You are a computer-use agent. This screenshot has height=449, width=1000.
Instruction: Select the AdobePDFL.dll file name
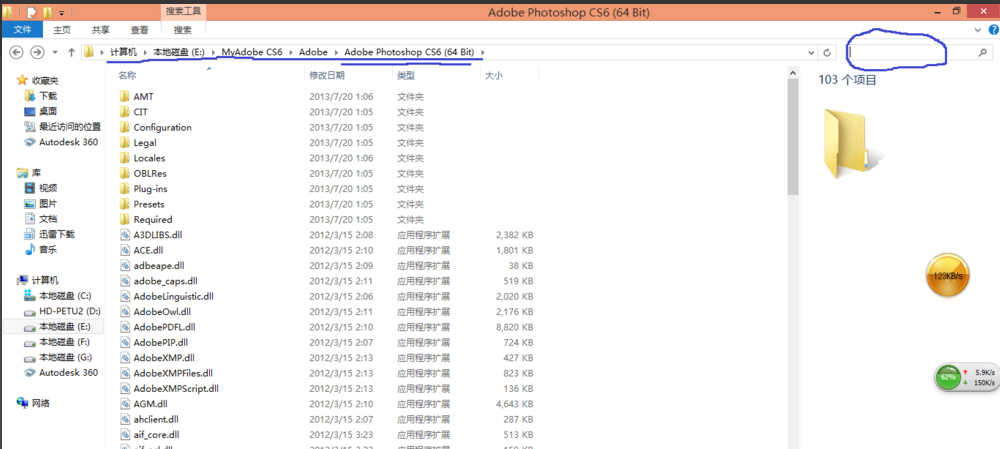click(165, 327)
